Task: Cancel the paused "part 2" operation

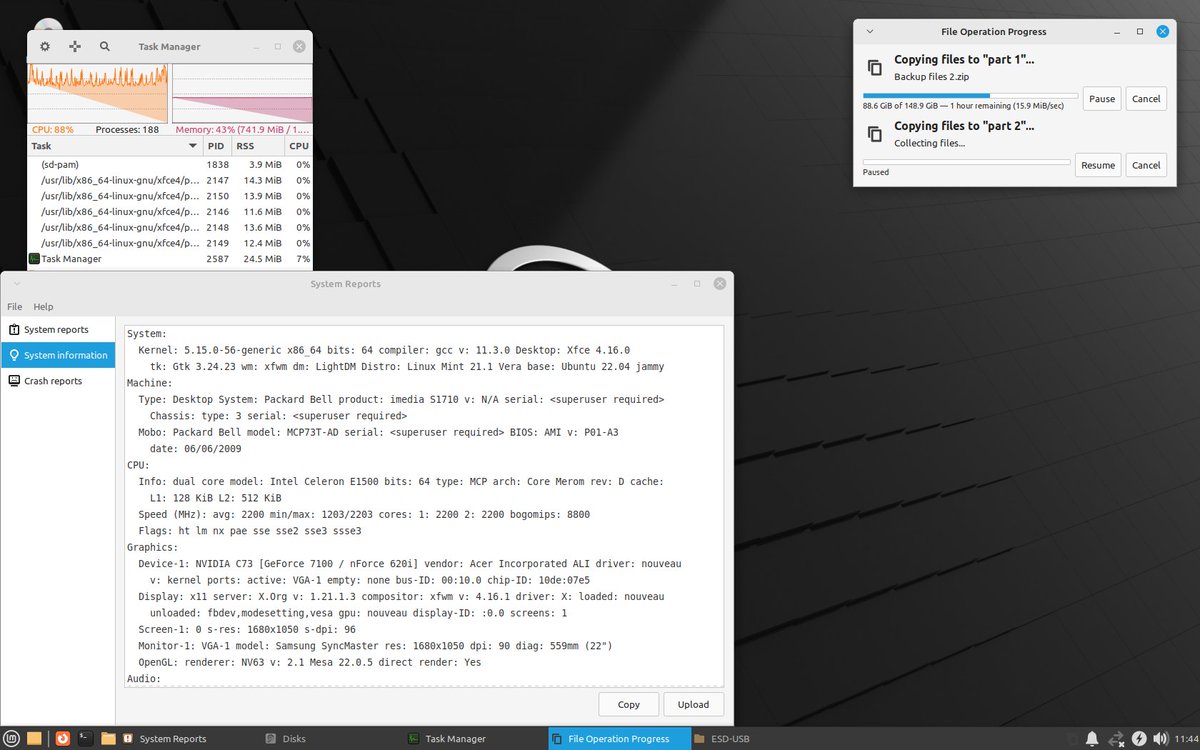Action: [x=1146, y=165]
